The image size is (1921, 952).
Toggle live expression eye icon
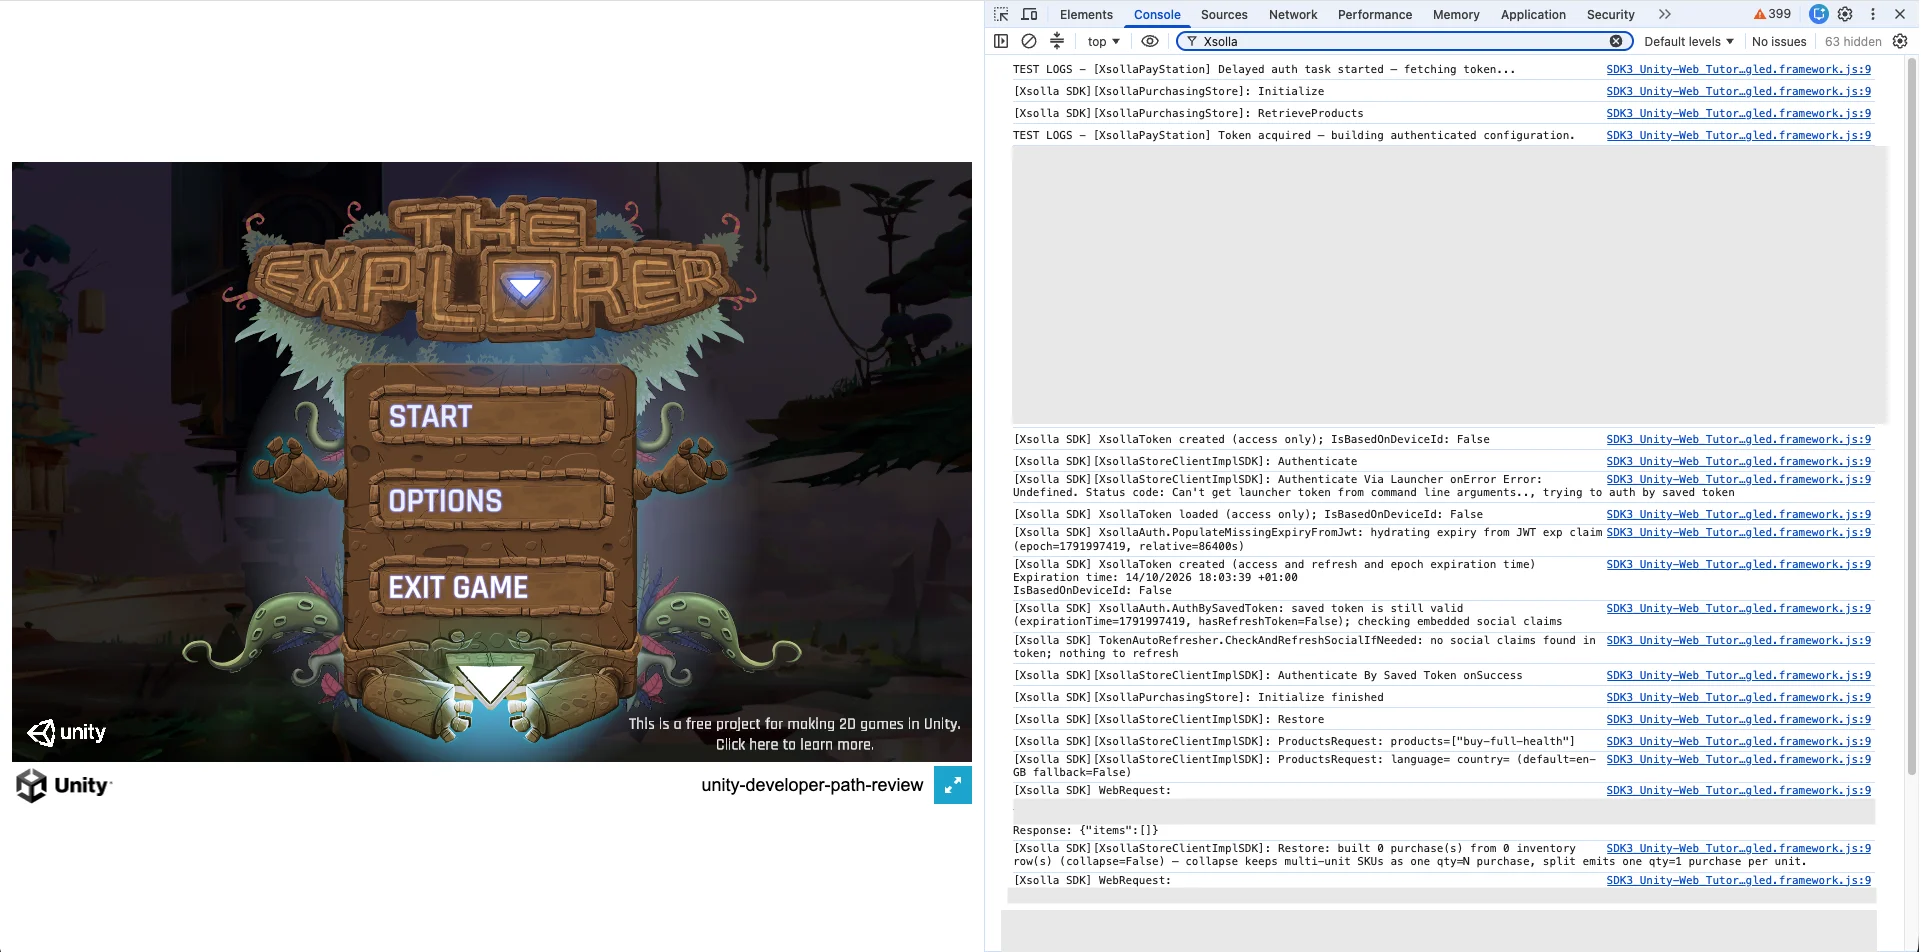[1150, 41]
